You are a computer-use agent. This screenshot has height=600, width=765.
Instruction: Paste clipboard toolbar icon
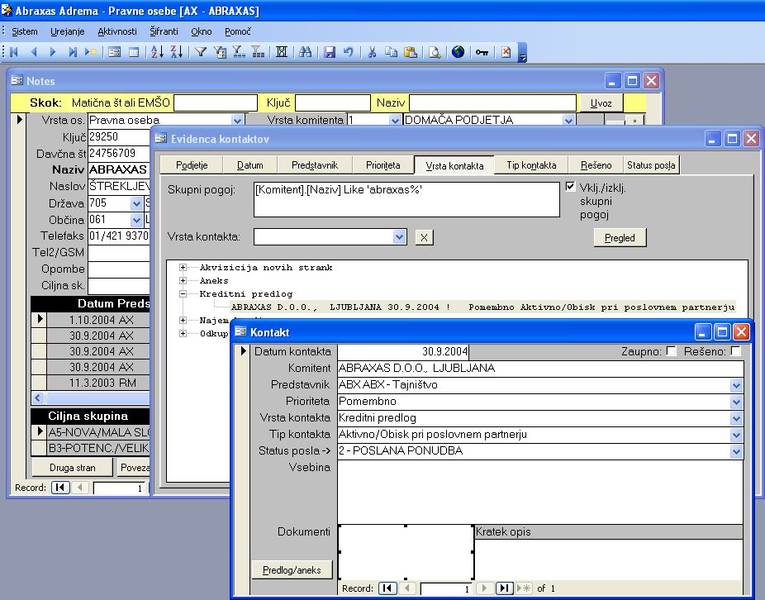[x=411, y=52]
